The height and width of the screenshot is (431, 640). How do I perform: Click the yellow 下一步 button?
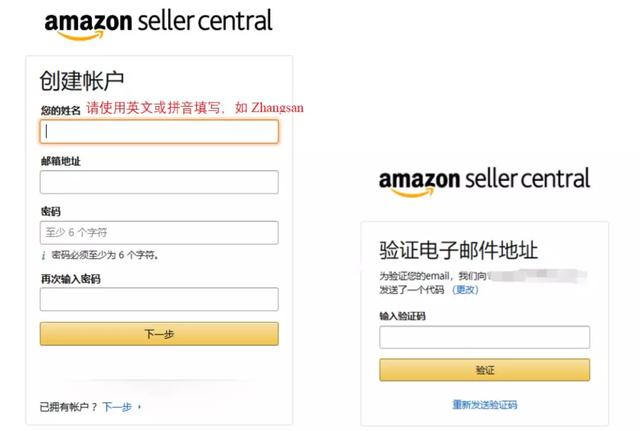point(159,334)
